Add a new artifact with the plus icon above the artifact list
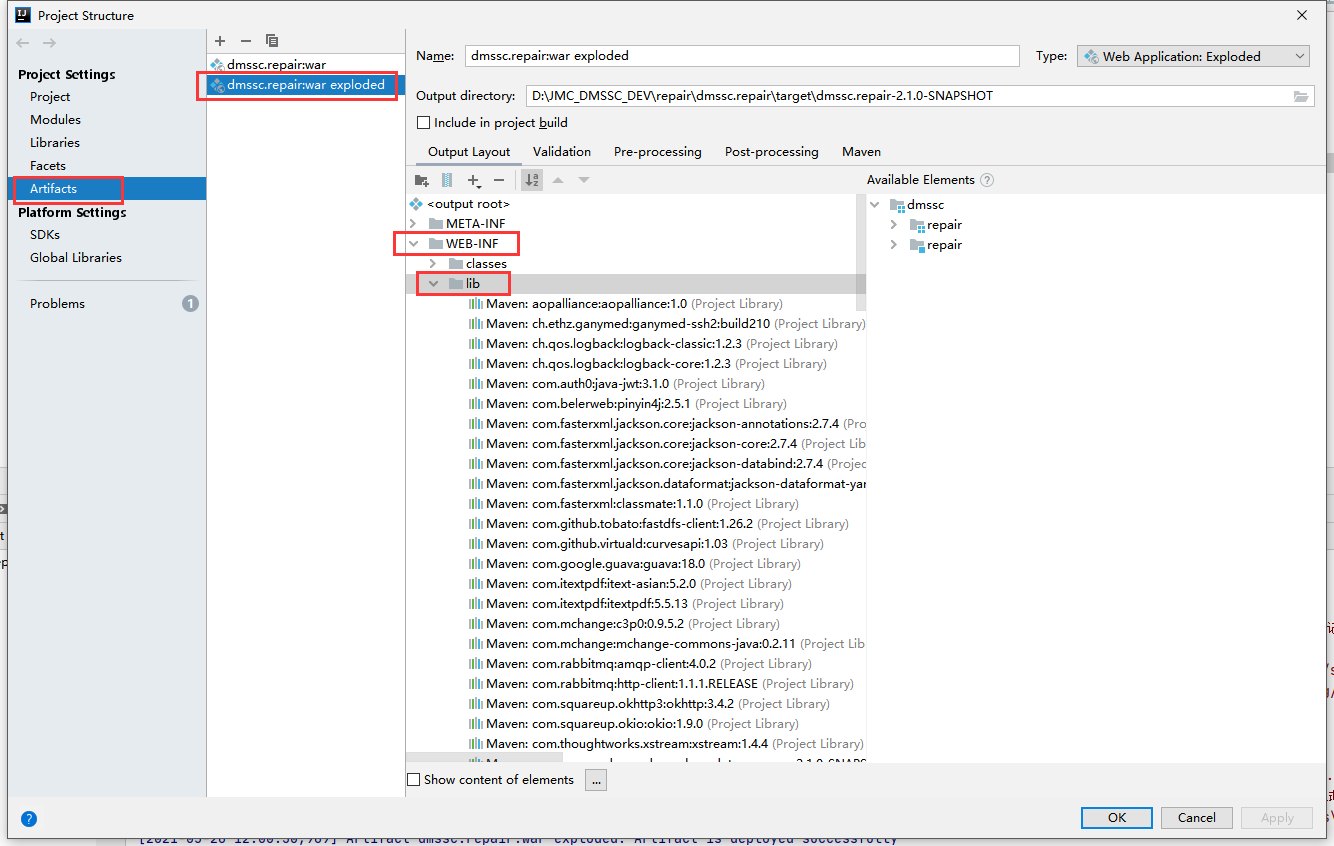 [x=220, y=41]
